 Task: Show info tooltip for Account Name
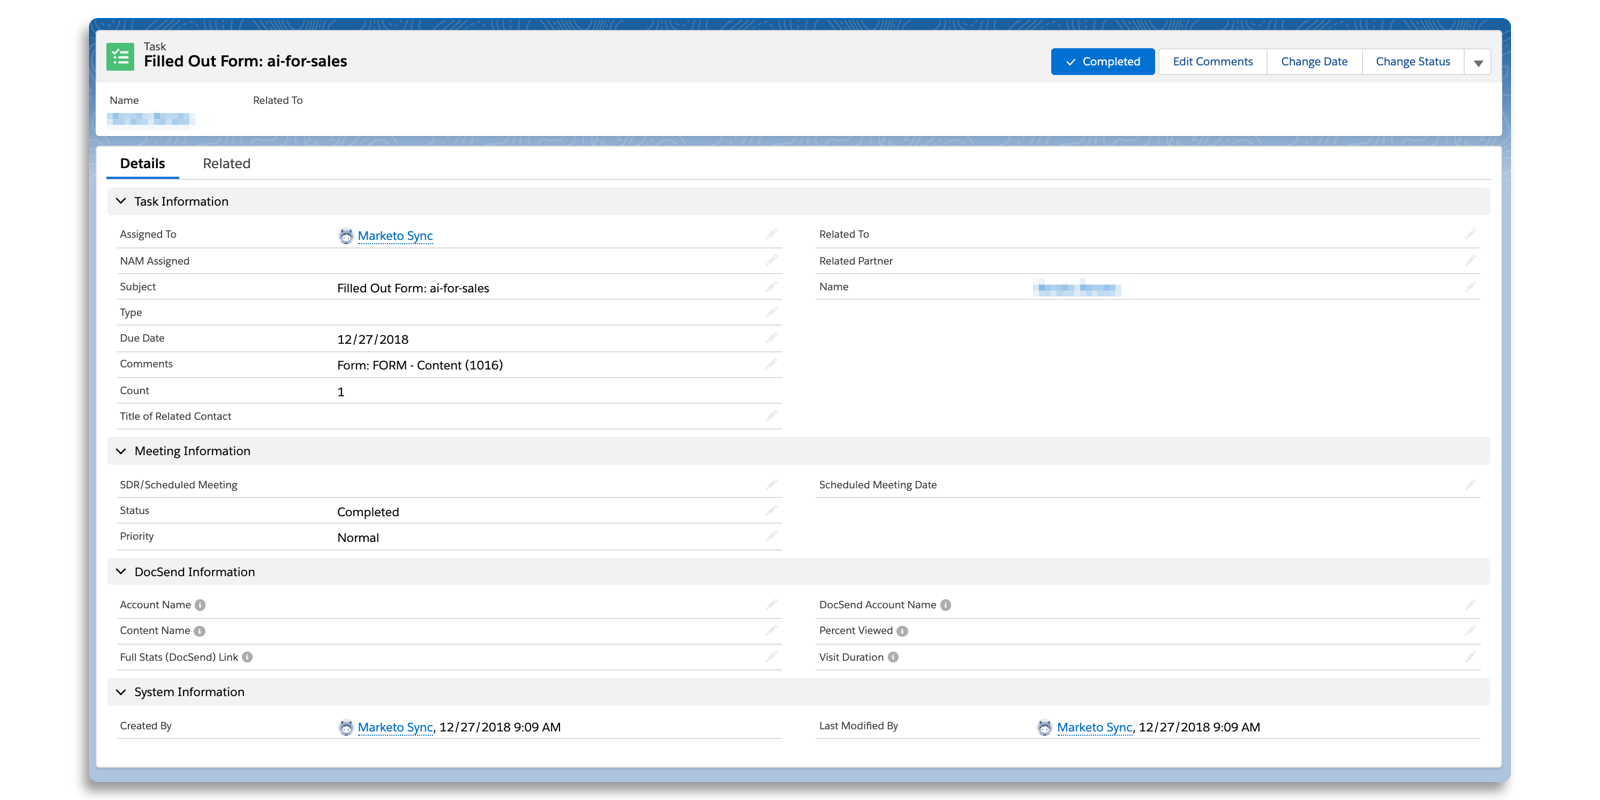(x=200, y=605)
